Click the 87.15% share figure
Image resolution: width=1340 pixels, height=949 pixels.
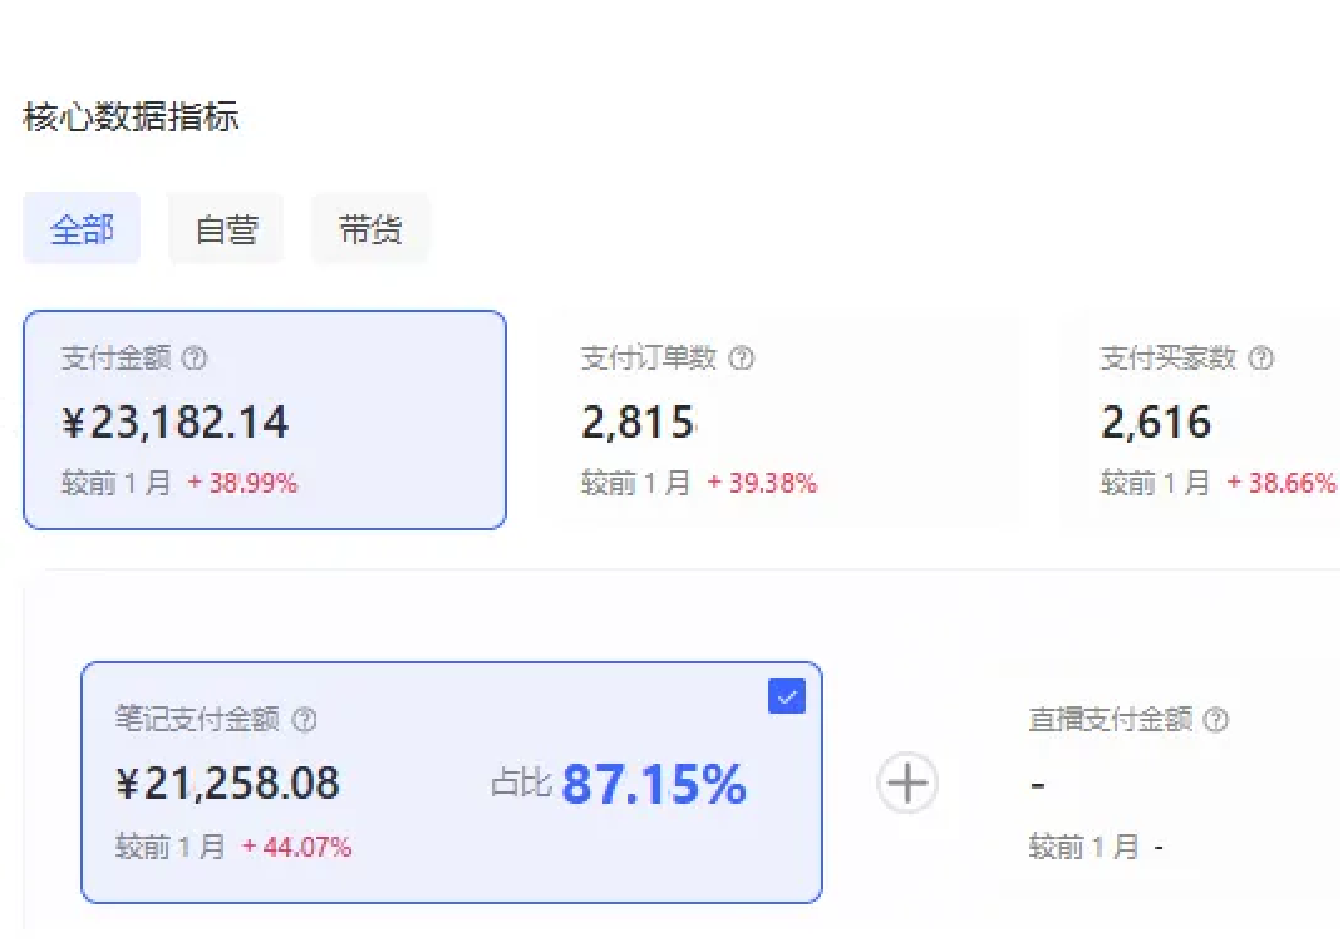pyautogui.click(x=654, y=784)
